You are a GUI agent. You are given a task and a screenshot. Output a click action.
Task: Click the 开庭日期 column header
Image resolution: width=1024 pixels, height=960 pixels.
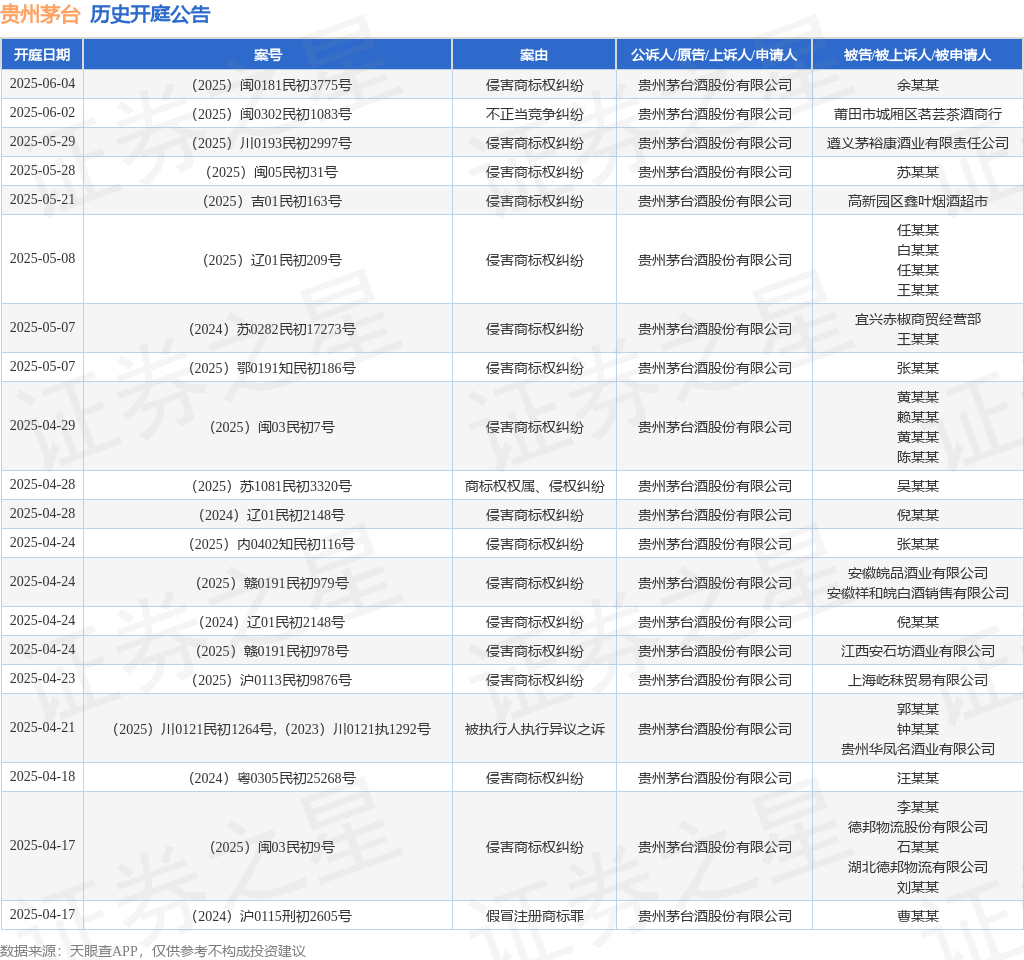(x=42, y=55)
